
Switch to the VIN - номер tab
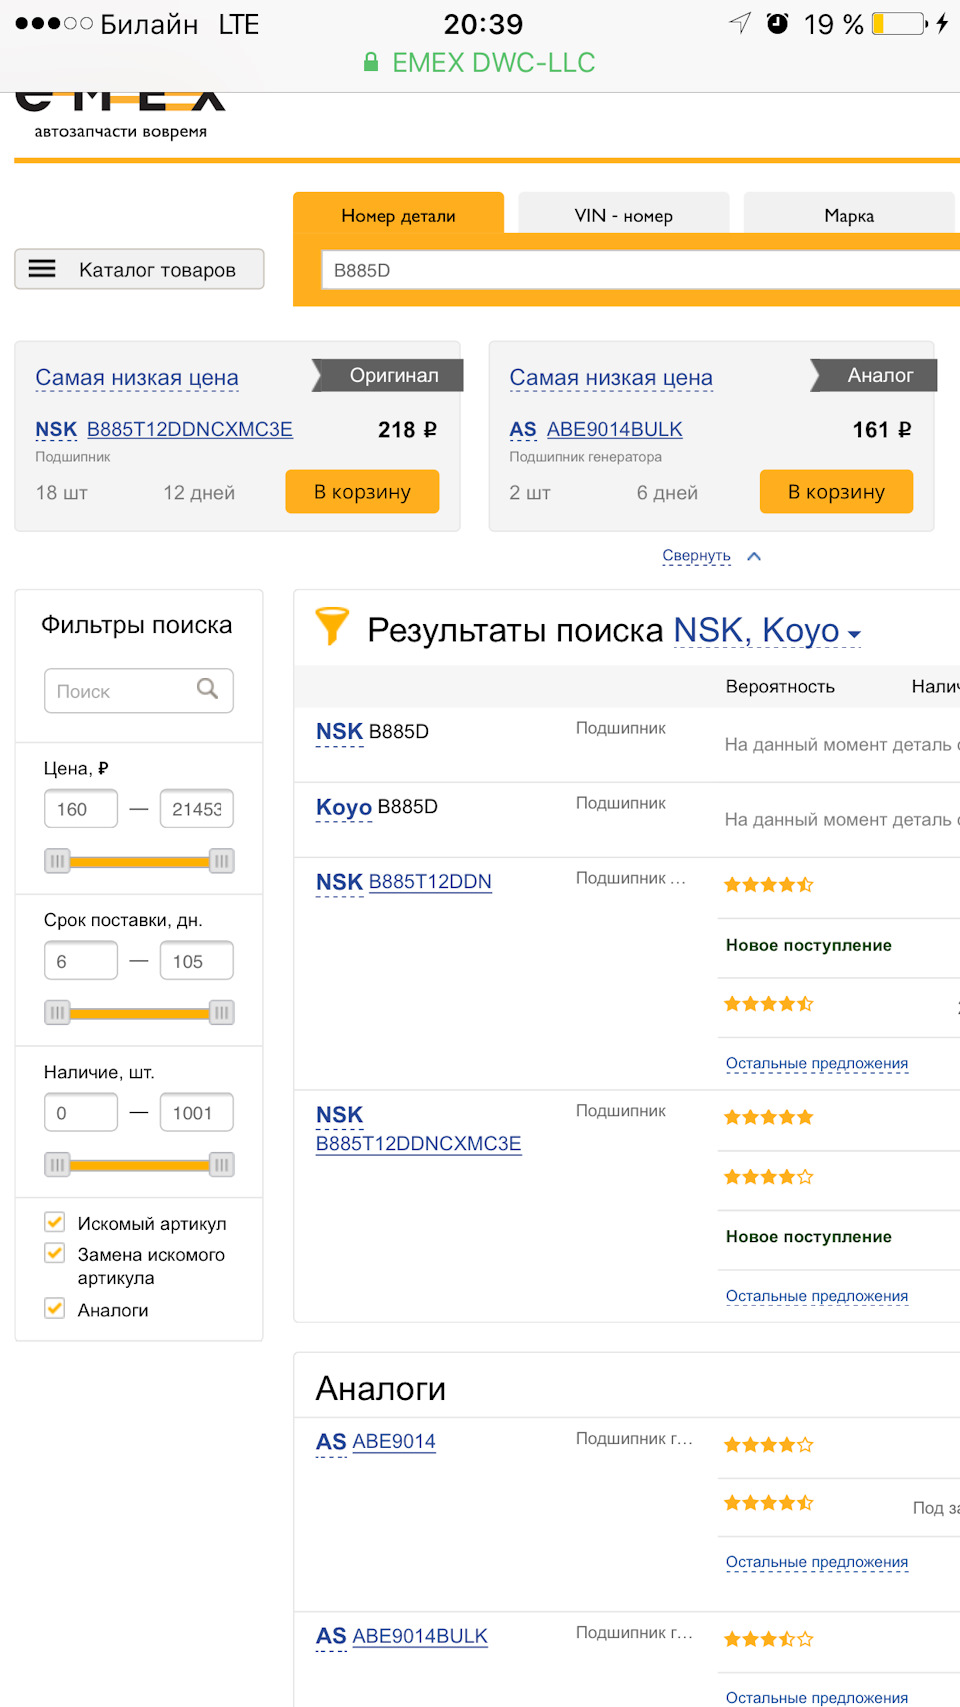click(x=623, y=214)
